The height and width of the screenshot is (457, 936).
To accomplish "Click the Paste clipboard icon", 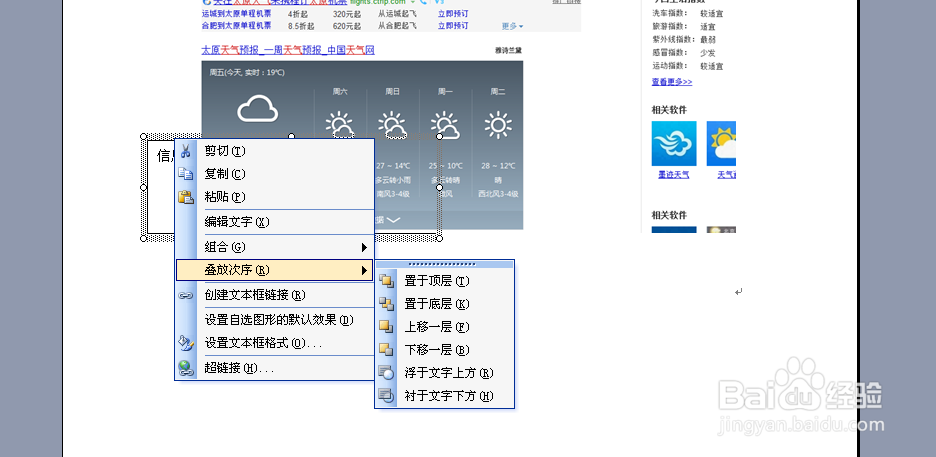I will click(x=186, y=196).
